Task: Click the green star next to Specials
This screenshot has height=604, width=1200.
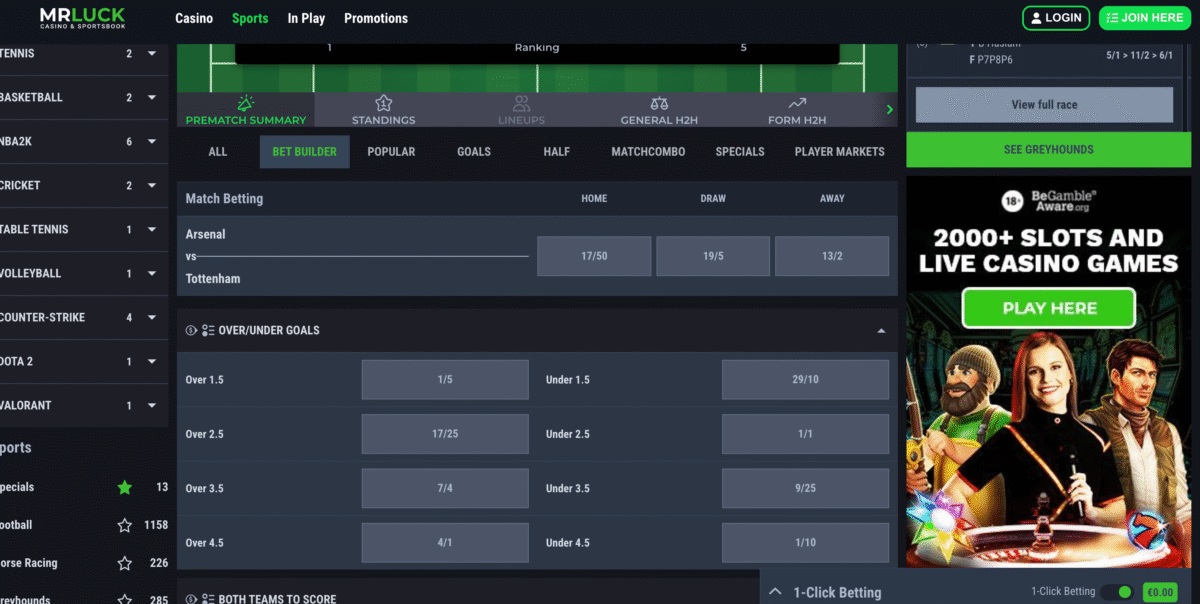Action: [125, 487]
